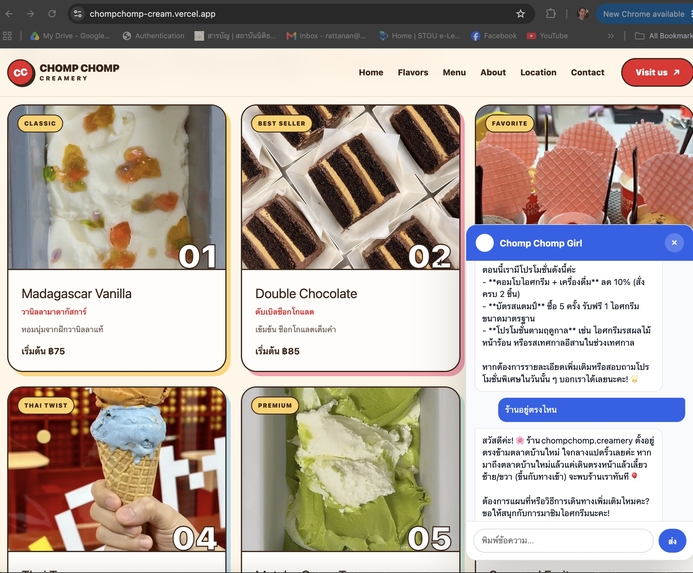This screenshot has height=573, width=693.
Task: Click the CLASSIC badge on vanilla card
Action: click(40, 123)
